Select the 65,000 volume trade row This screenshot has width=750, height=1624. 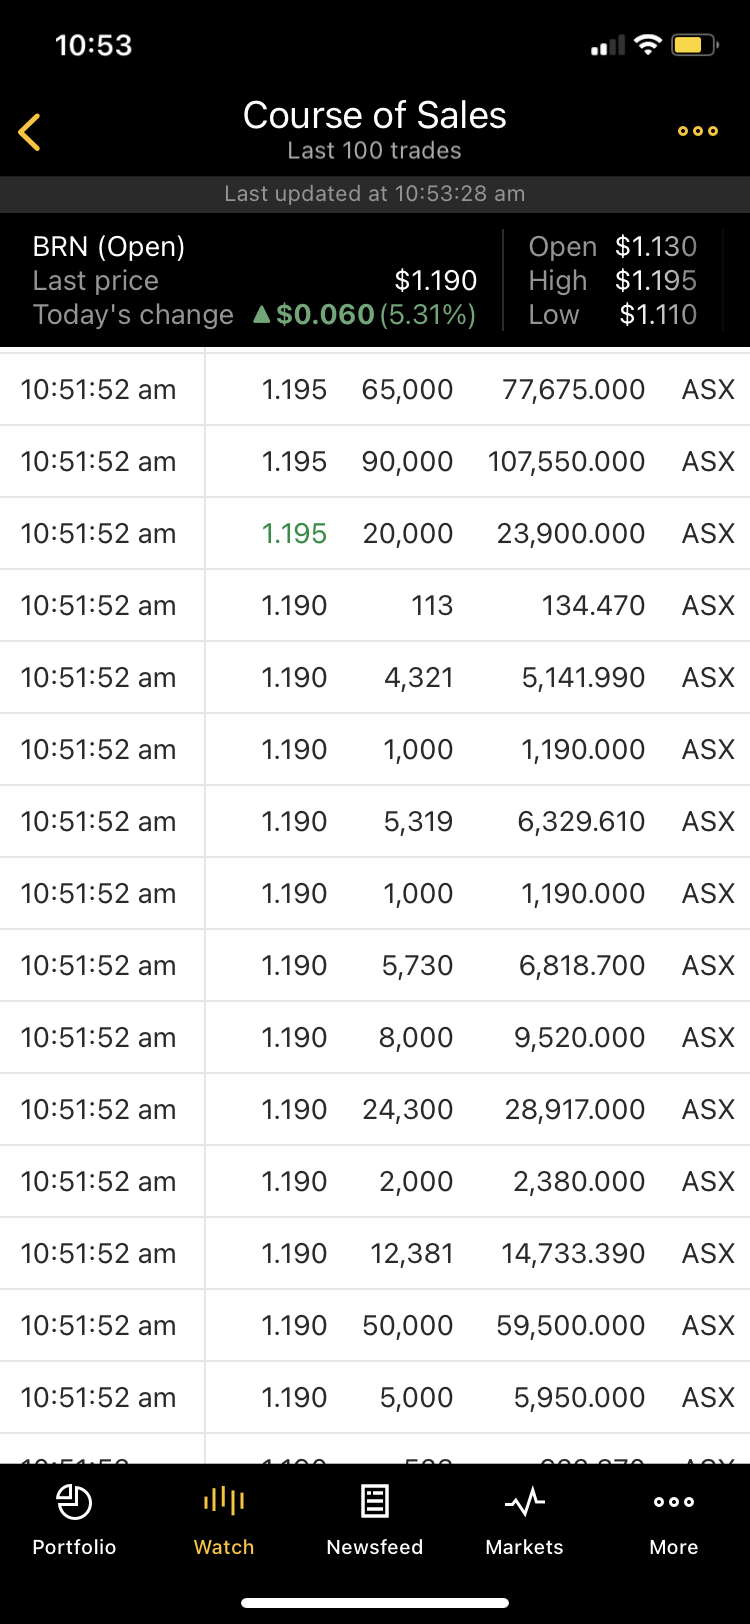(x=375, y=389)
